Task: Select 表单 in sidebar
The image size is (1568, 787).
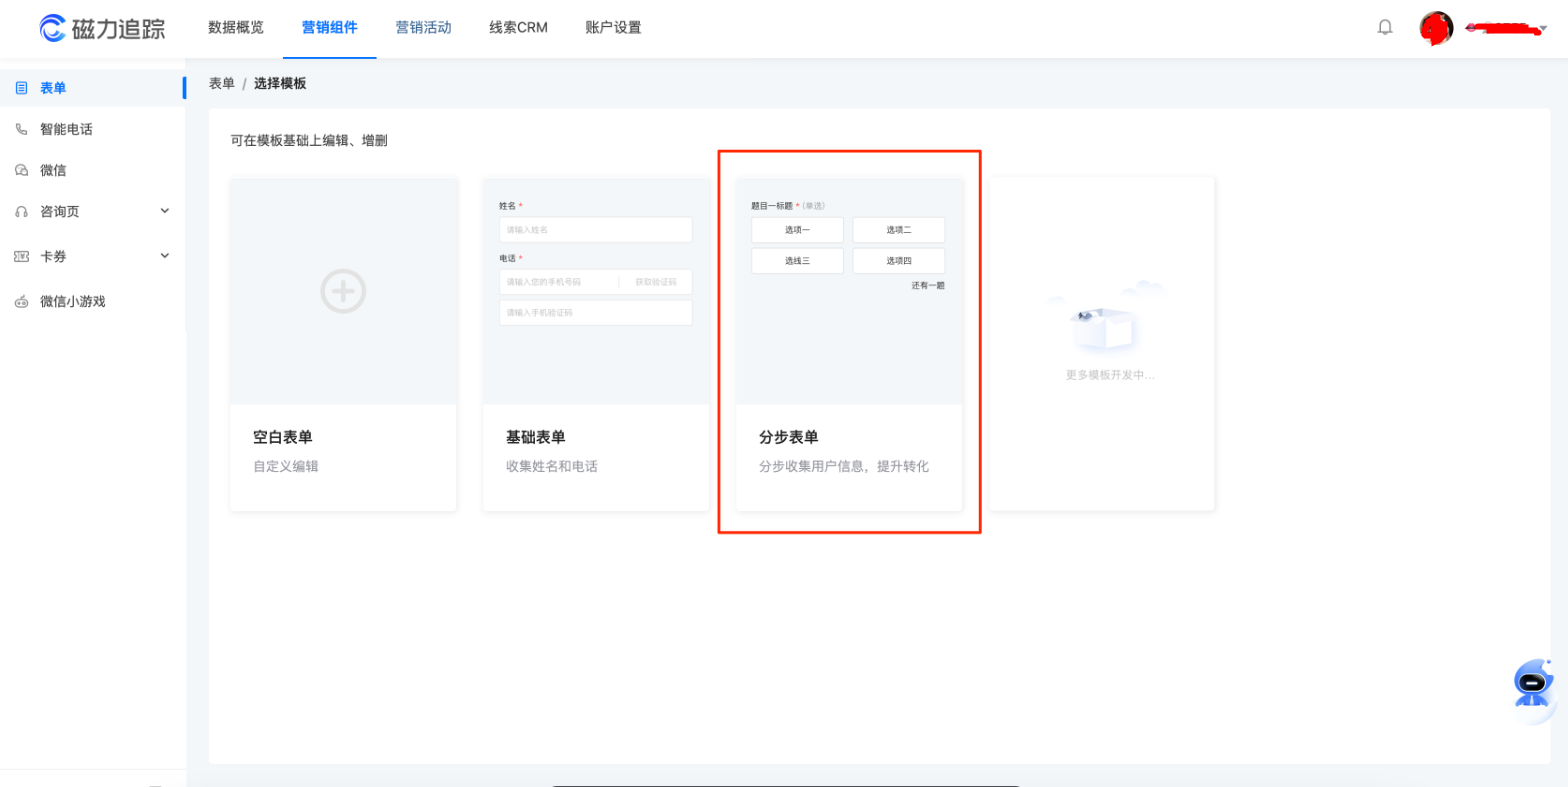Action: (x=93, y=88)
